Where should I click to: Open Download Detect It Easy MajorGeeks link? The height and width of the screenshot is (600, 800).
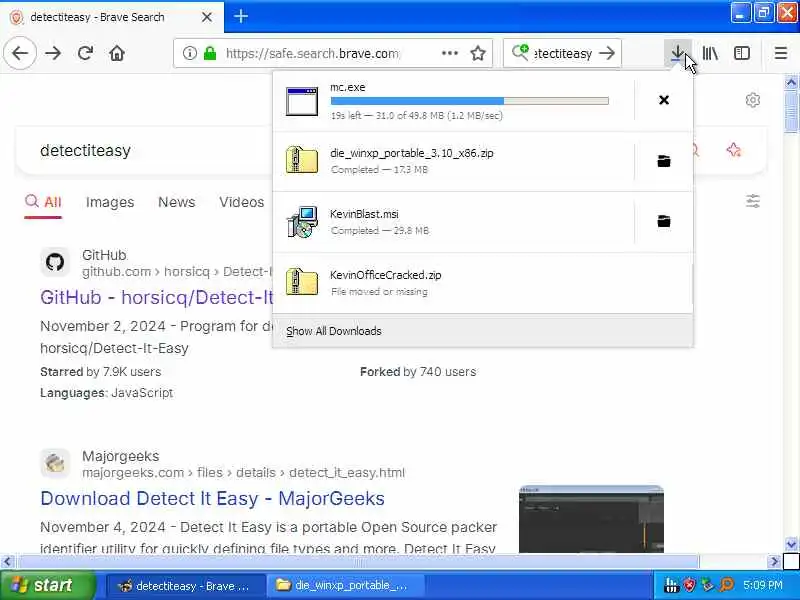pyautogui.click(x=212, y=498)
